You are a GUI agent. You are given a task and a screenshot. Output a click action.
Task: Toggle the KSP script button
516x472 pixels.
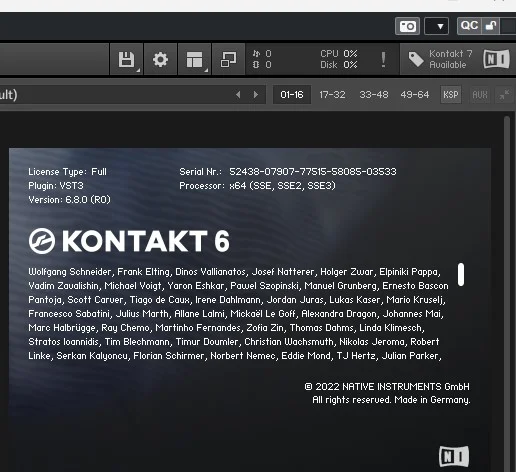(451, 95)
